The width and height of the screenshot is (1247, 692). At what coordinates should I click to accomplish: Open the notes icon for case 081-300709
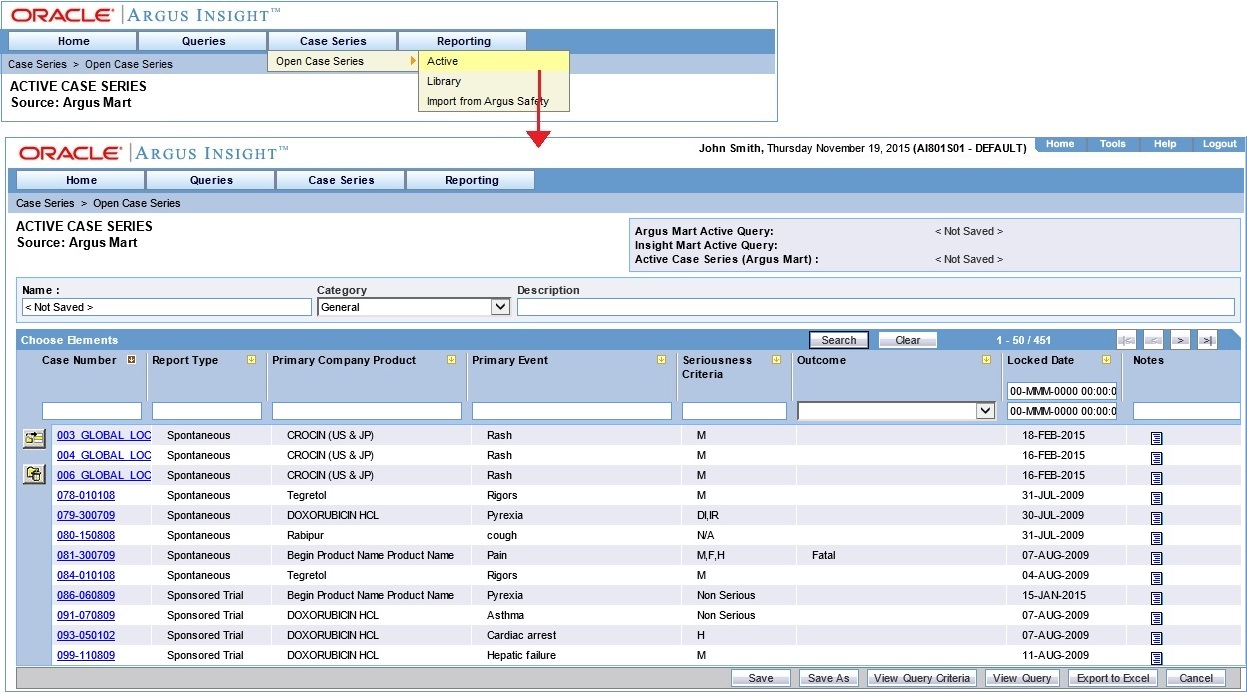pyautogui.click(x=1156, y=558)
